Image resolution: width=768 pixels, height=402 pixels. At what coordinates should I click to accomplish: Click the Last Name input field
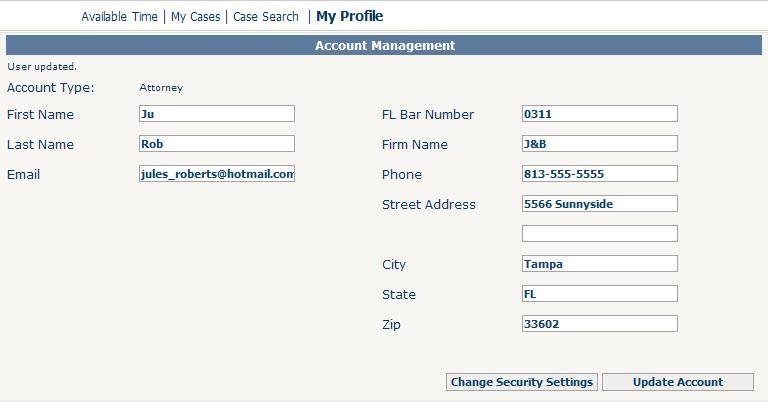[x=217, y=144]
